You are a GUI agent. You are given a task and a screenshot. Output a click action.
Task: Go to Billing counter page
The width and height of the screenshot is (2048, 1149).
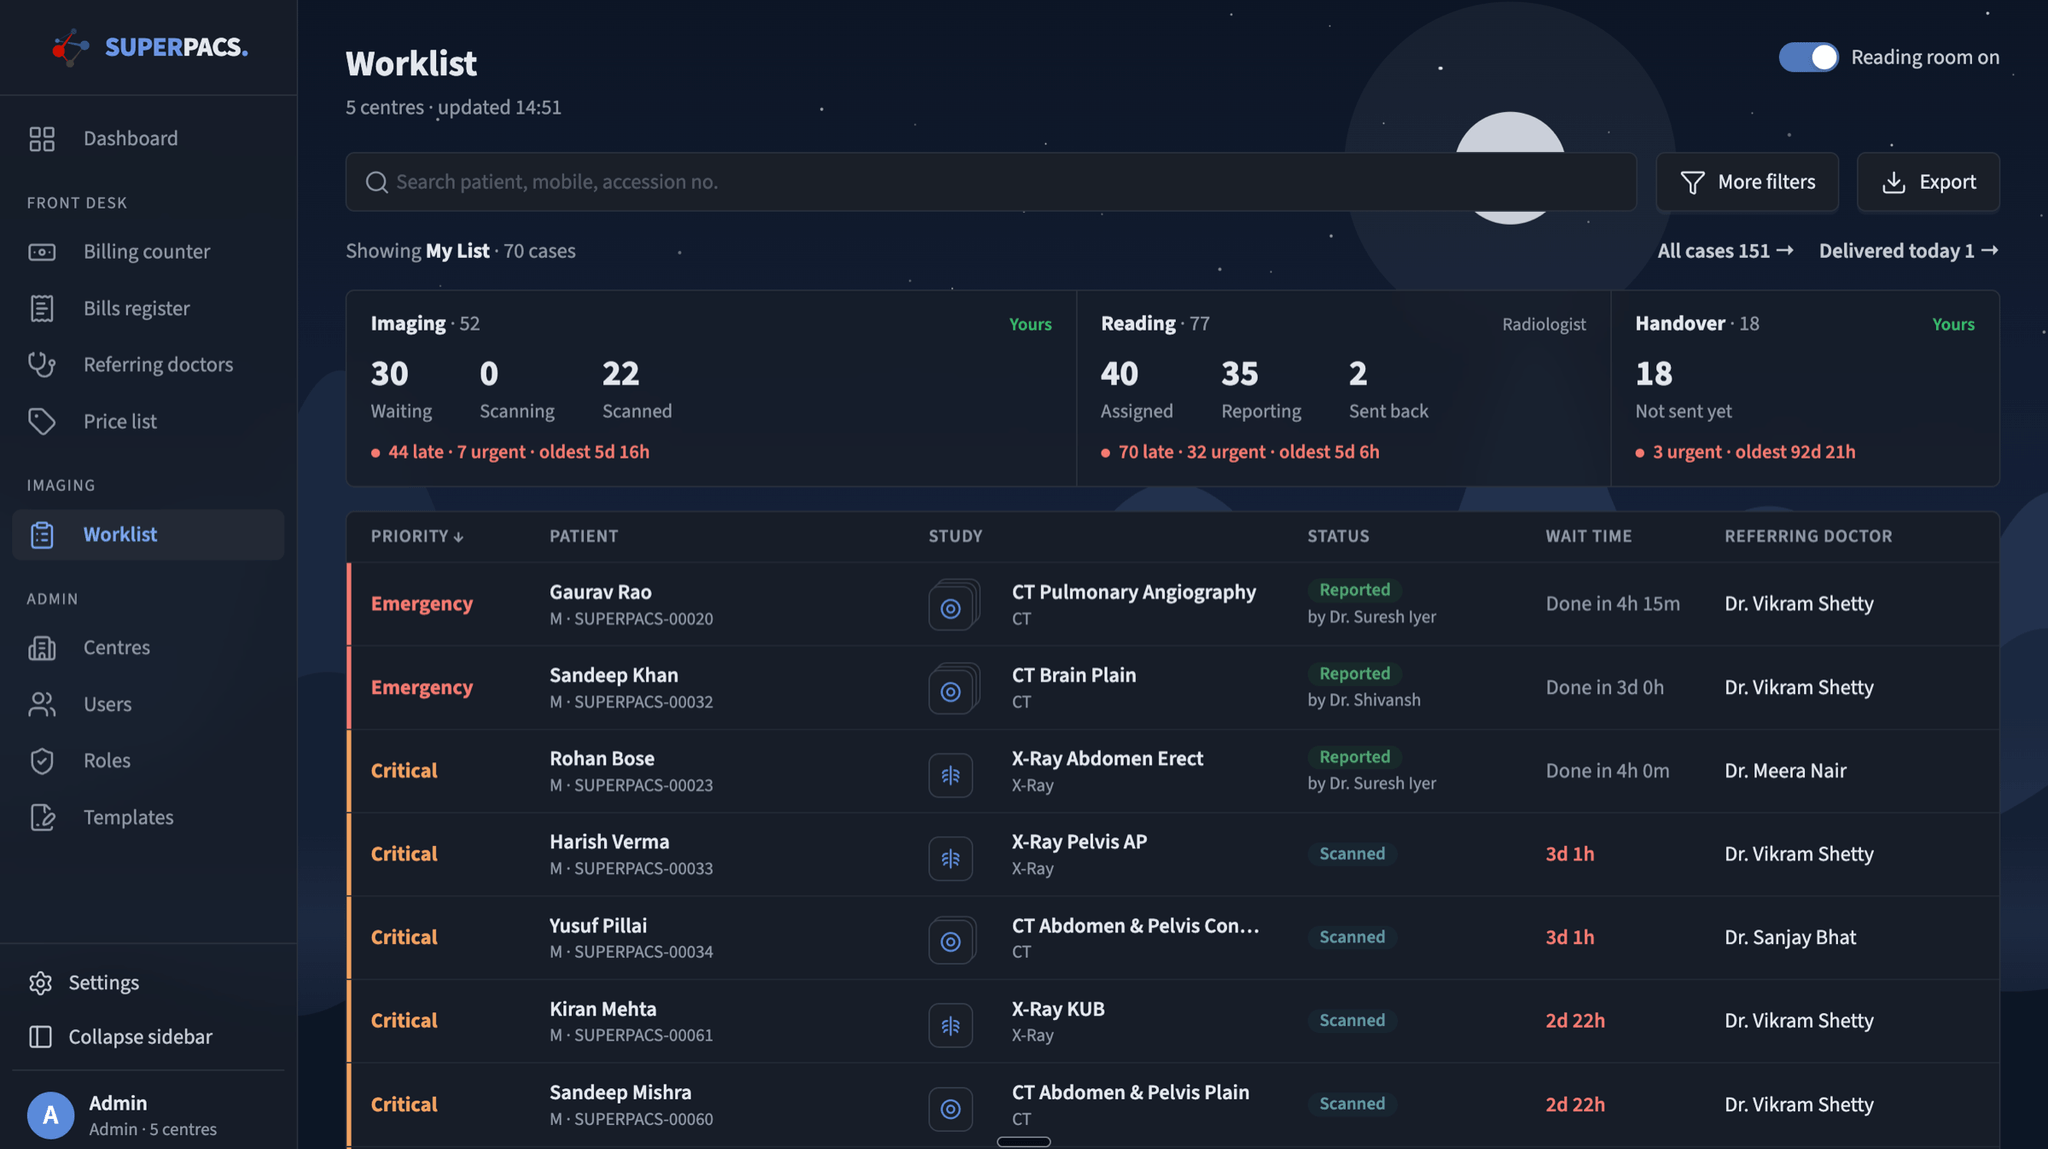(x=148, y=252)
